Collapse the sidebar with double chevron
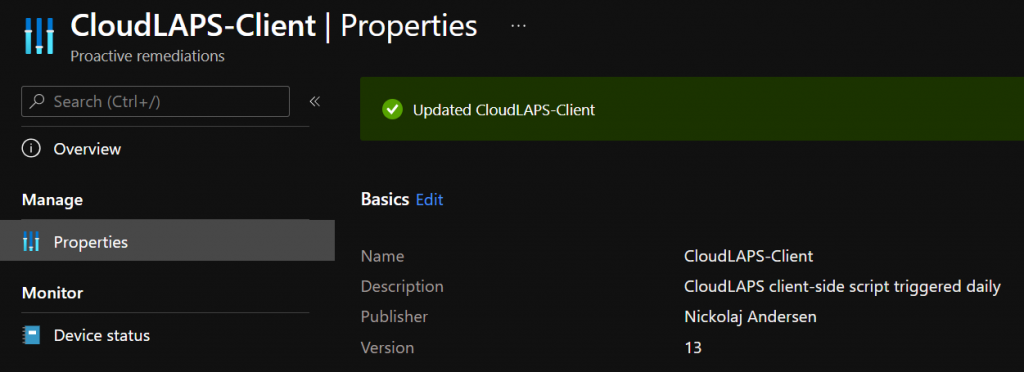 [315, 101]
